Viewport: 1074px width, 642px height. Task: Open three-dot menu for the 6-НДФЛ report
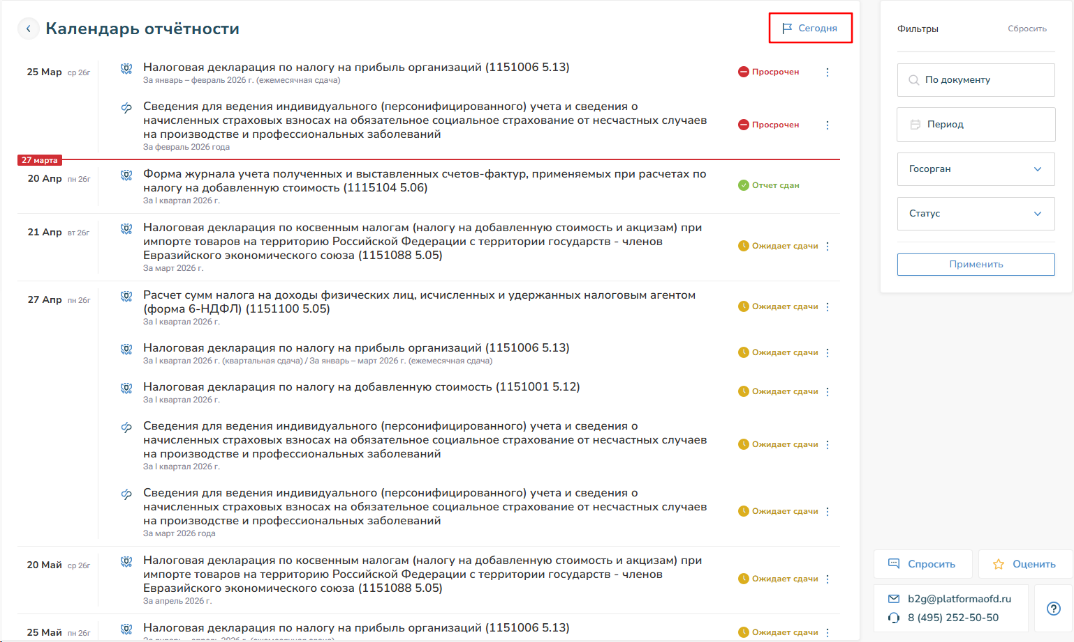point(827,307)
